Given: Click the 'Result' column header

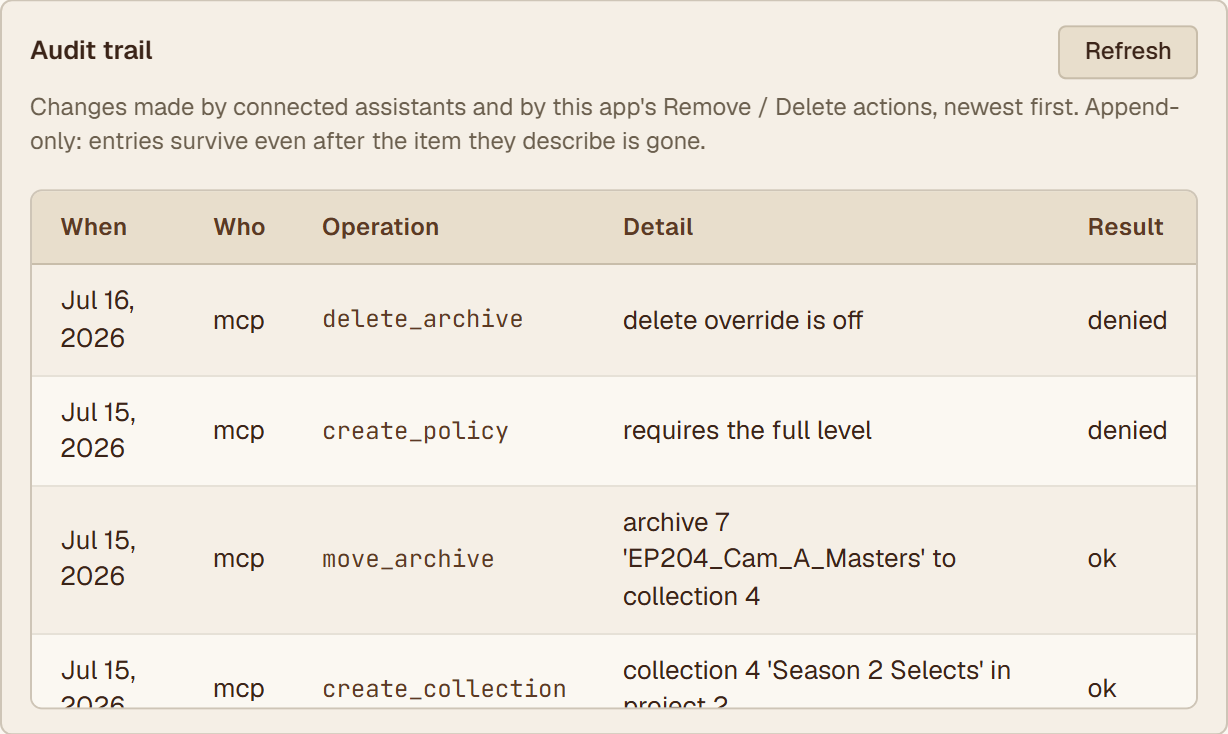Looking at the screenshot, I should click(x=1126, y=227).
